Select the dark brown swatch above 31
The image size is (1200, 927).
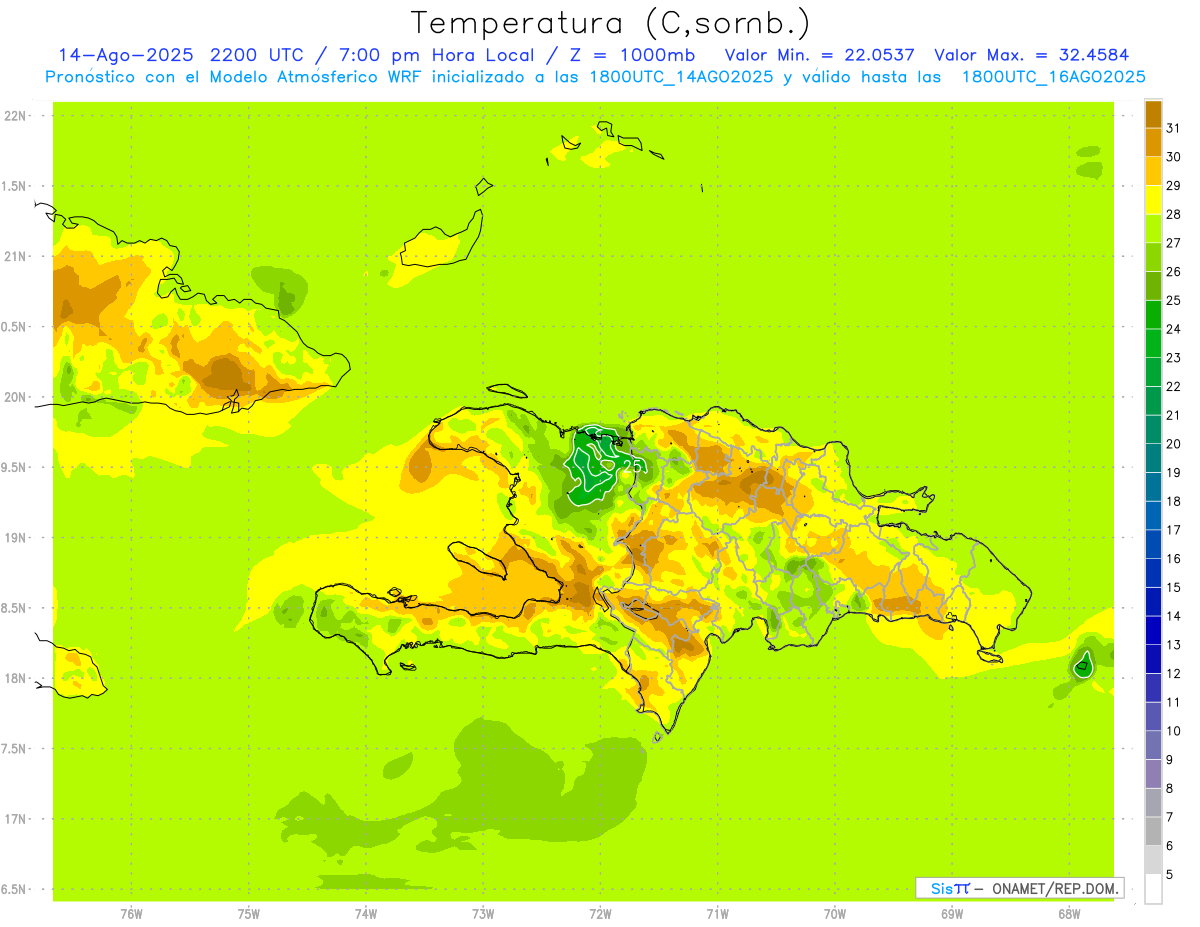1153,113
